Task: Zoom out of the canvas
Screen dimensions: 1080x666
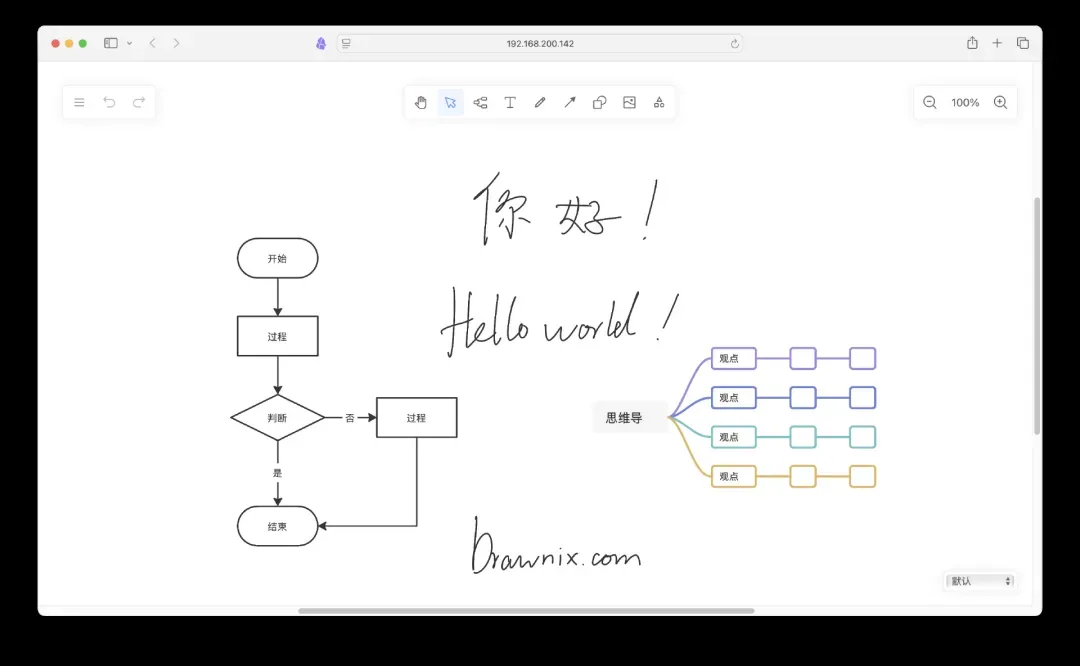Action: click(930, 102)
